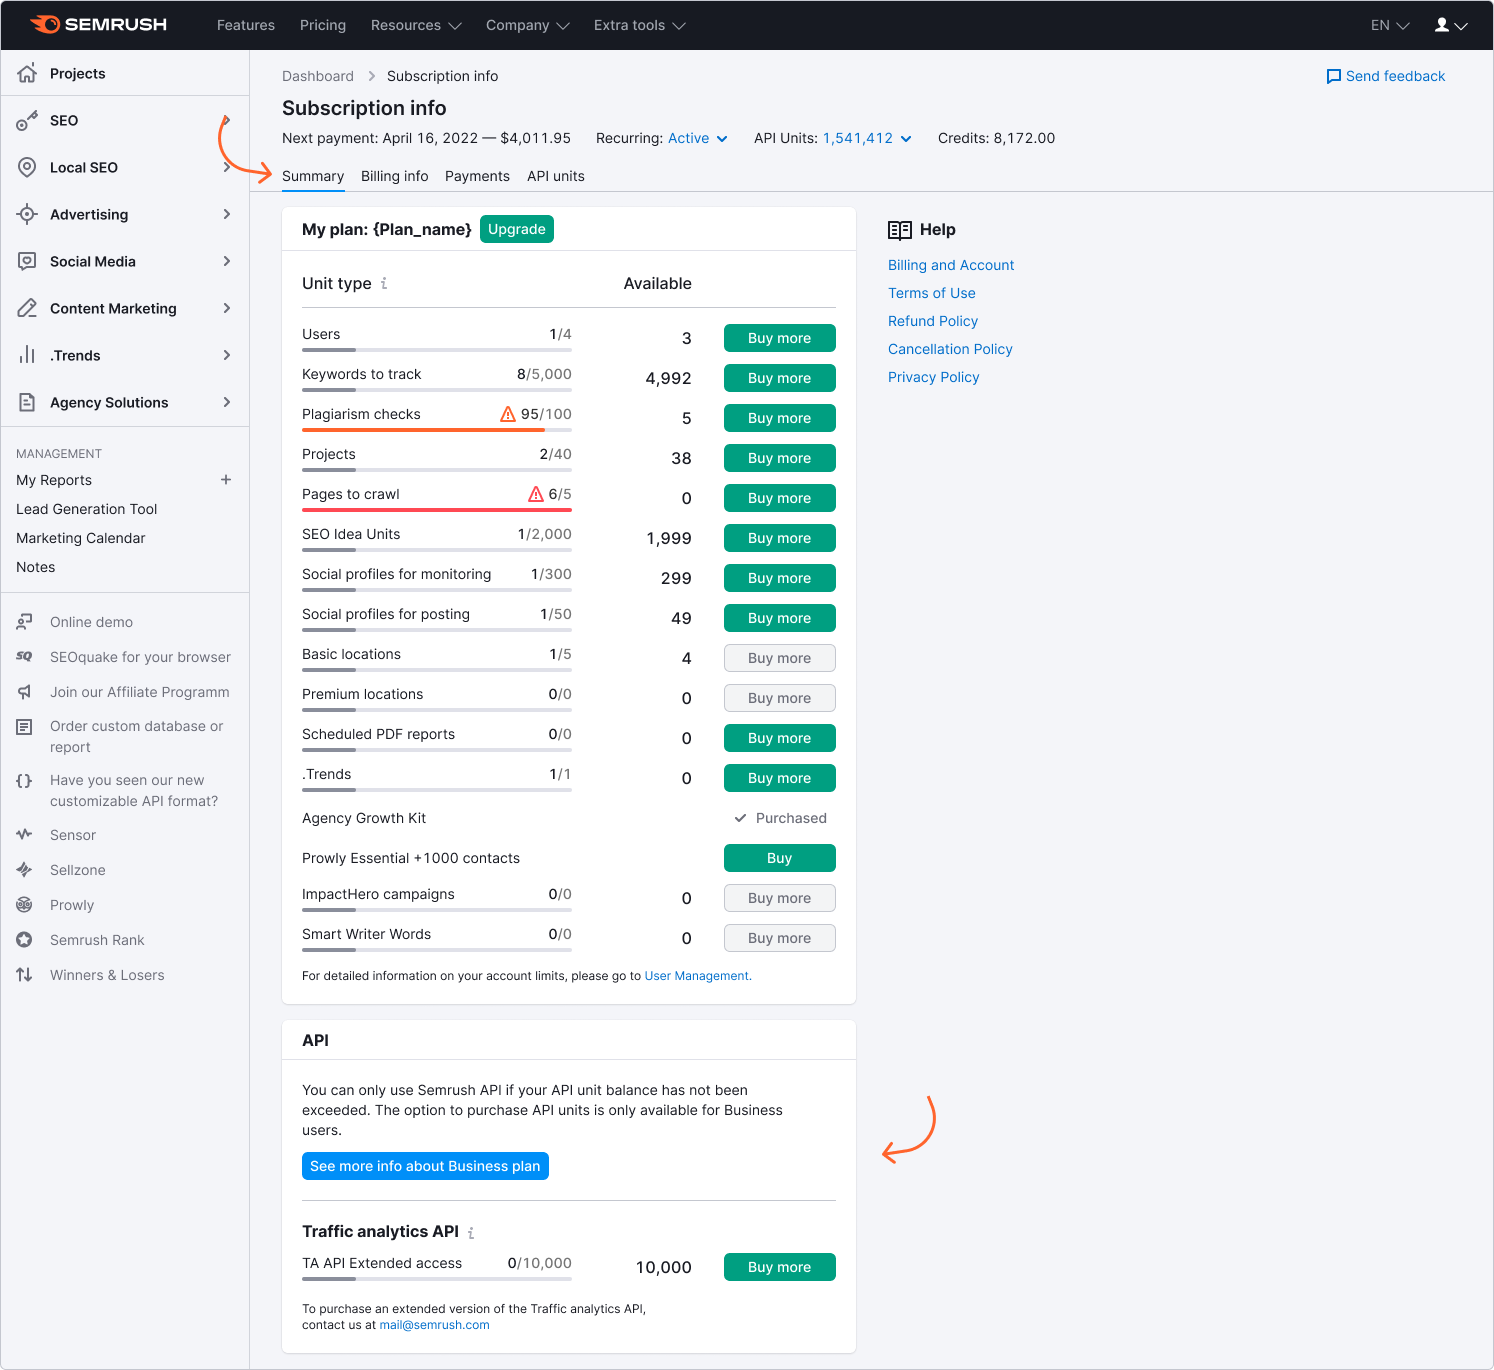Click the API format braces icon
The width and height of the screenshot is (1494, 1370).
(x=25, y=781)
